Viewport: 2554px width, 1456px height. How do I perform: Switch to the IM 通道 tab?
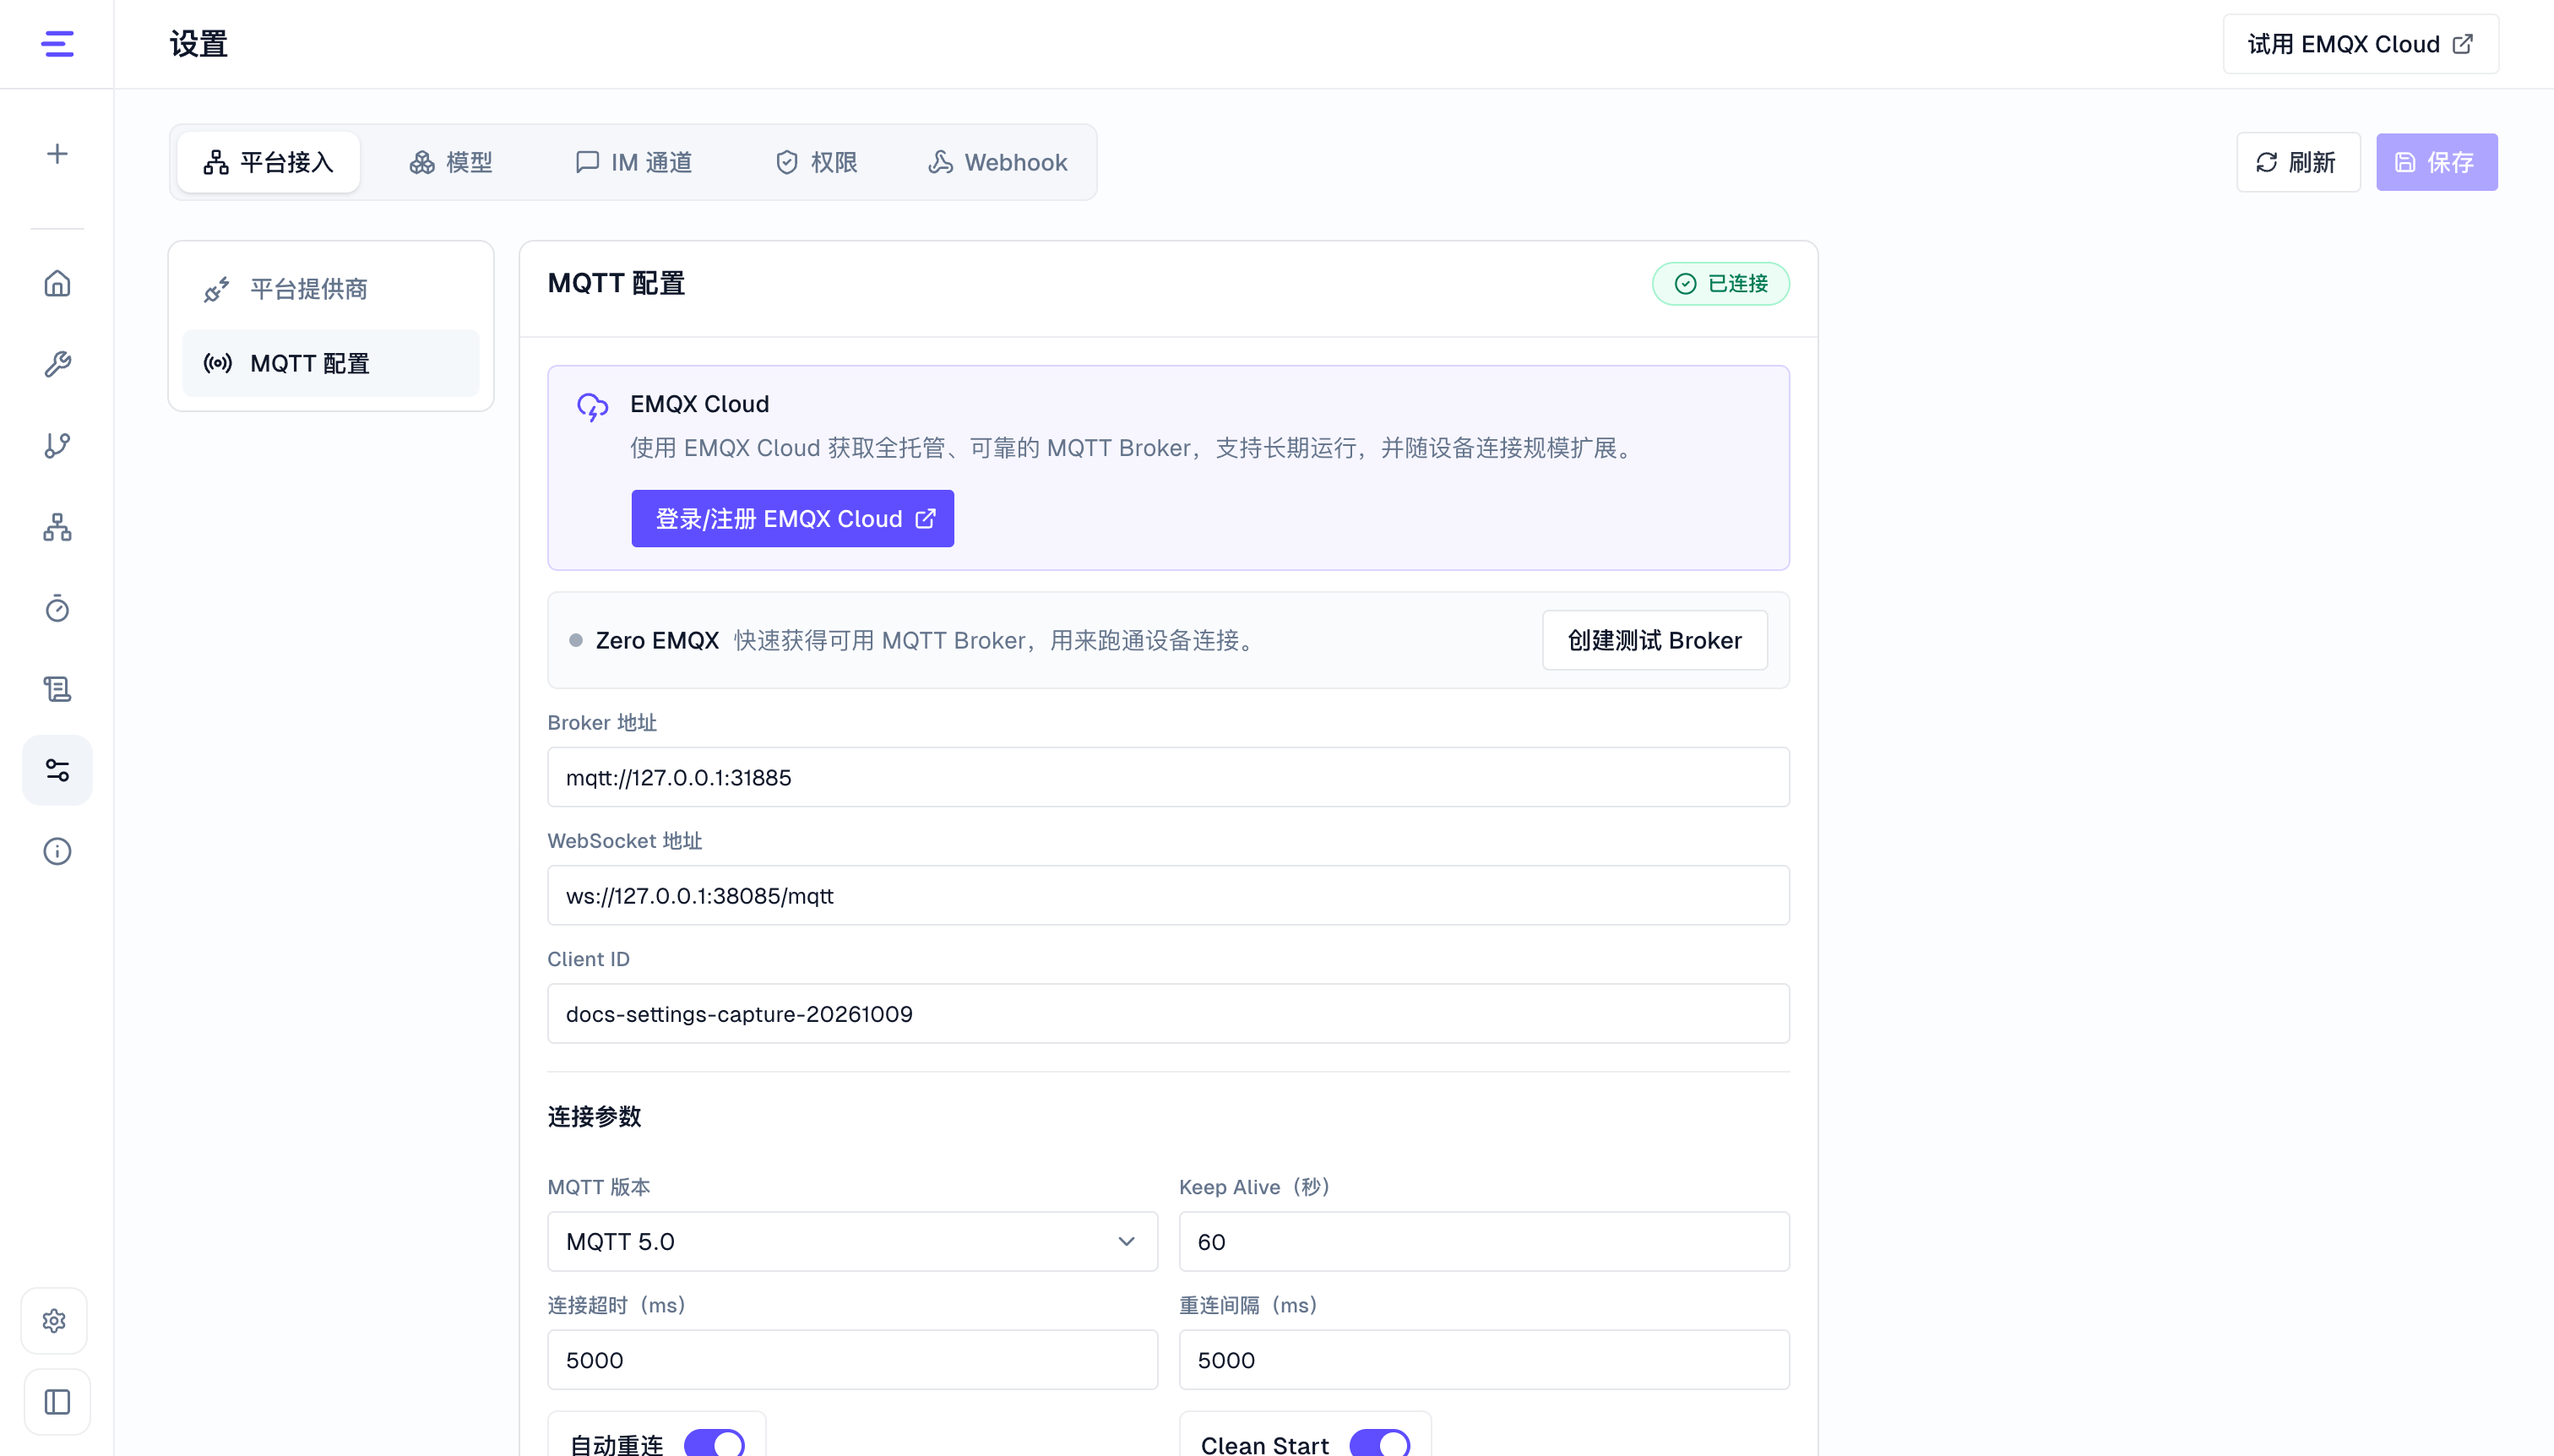(x=634, y=162)
